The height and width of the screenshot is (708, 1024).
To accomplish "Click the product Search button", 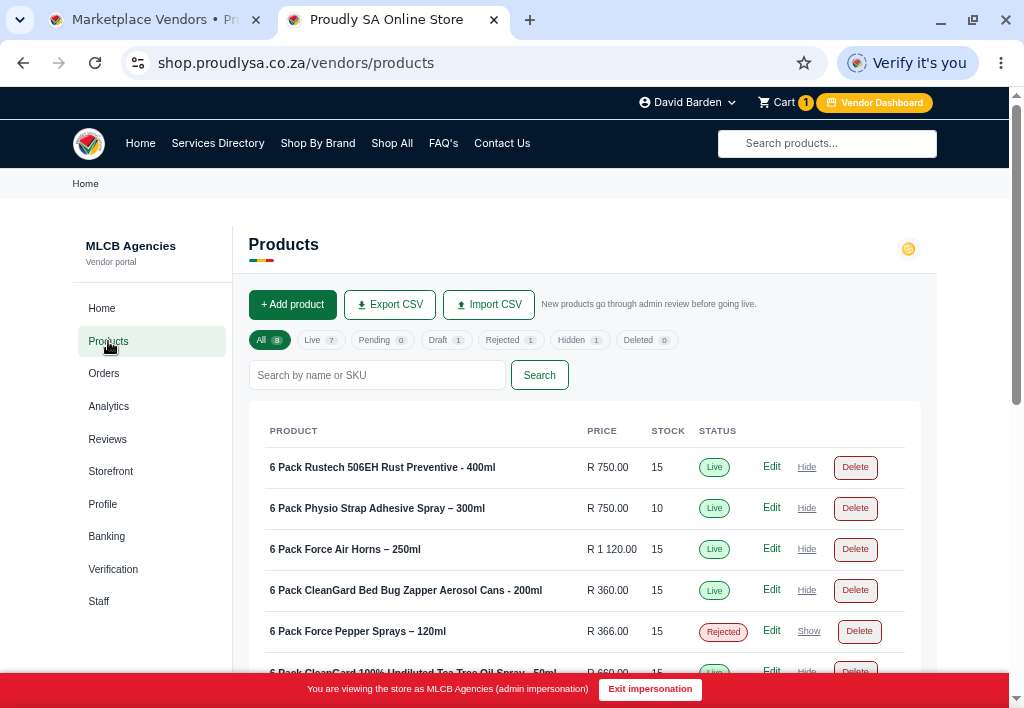I will (539, 376).
